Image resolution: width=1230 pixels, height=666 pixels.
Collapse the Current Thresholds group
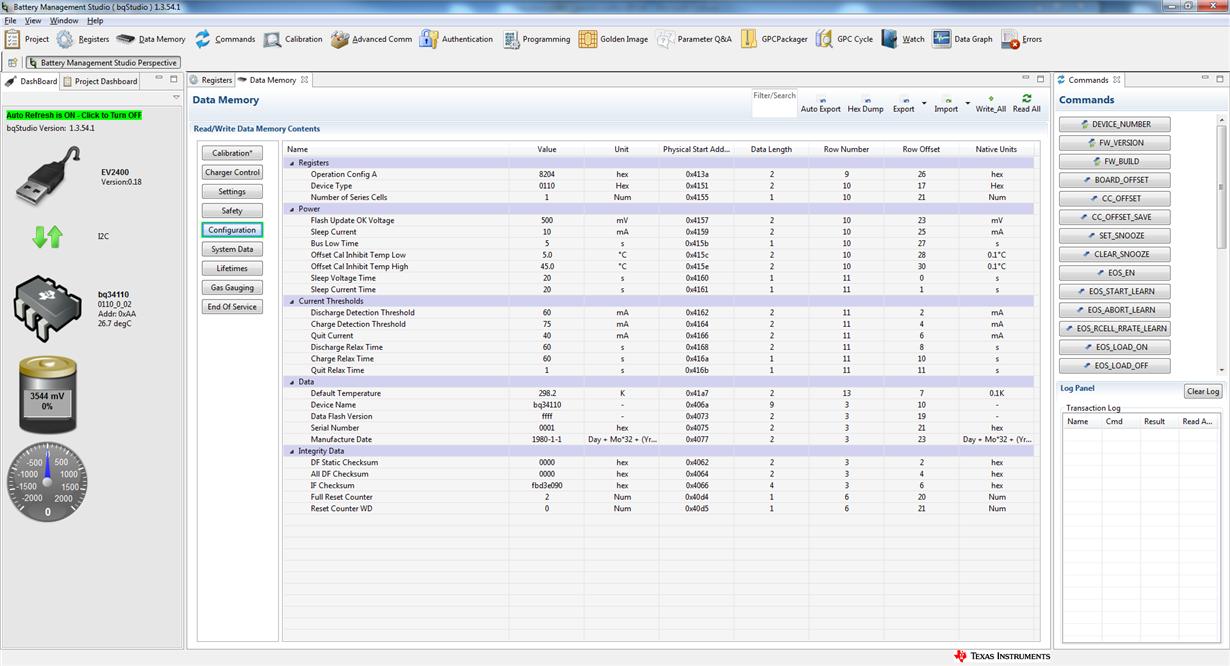pyautogui.click(x=293, y=301)
